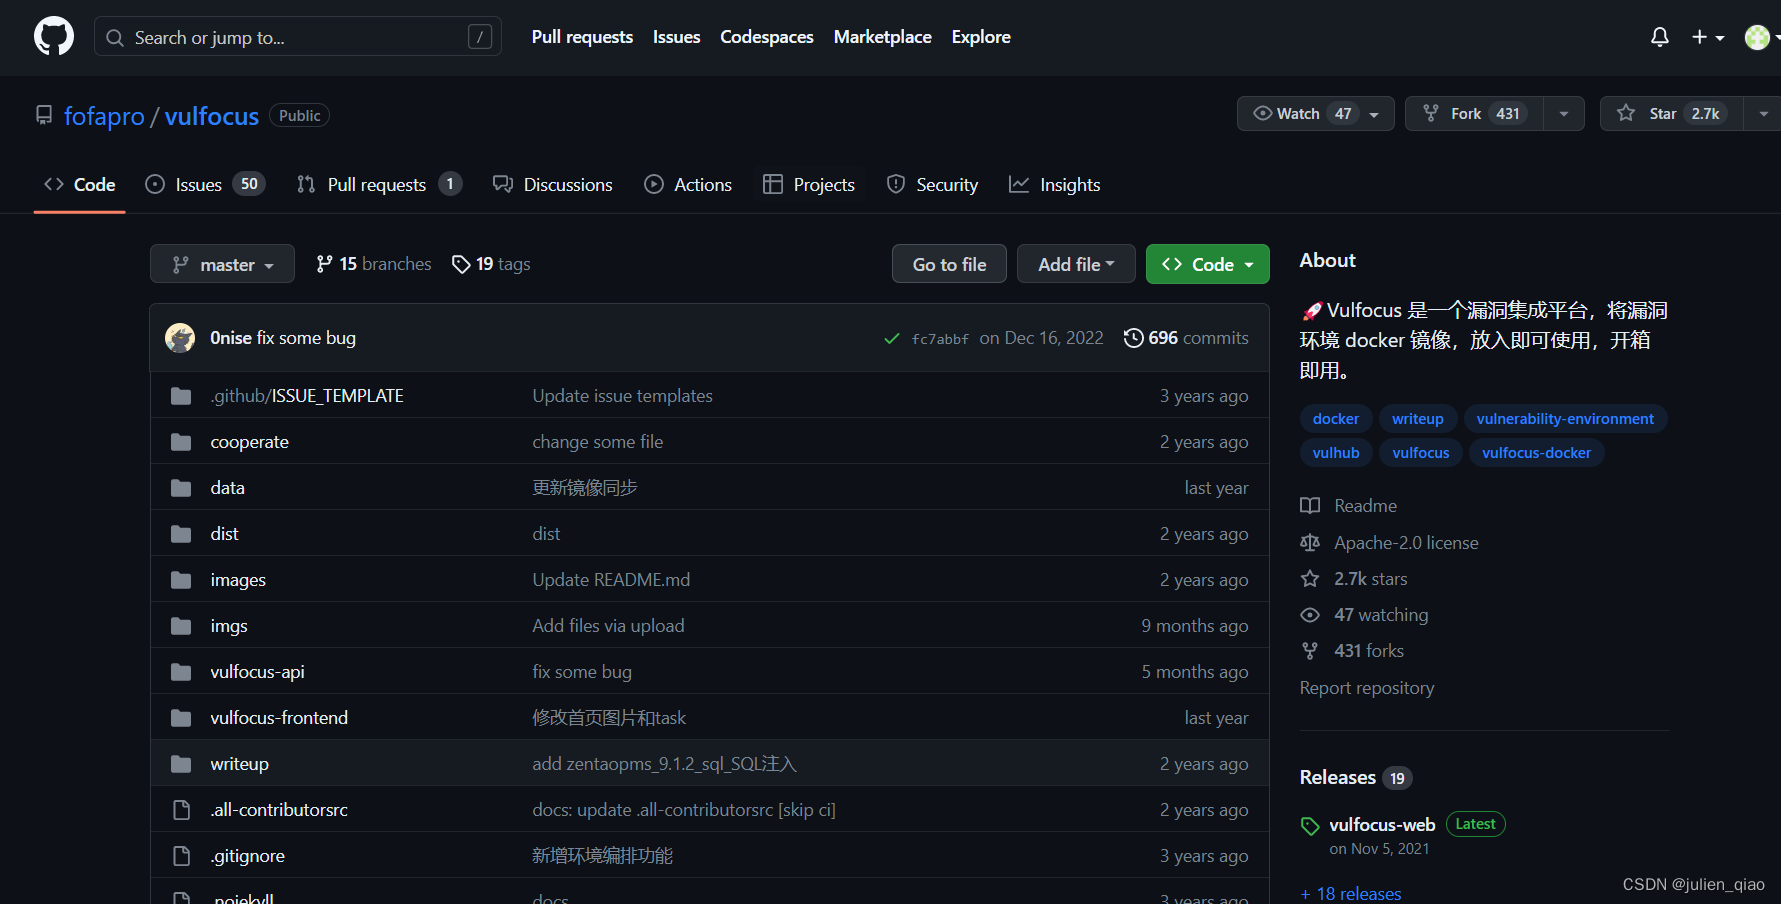
Task: Switch to the Projects tab
Action: (x=808, y=185)
